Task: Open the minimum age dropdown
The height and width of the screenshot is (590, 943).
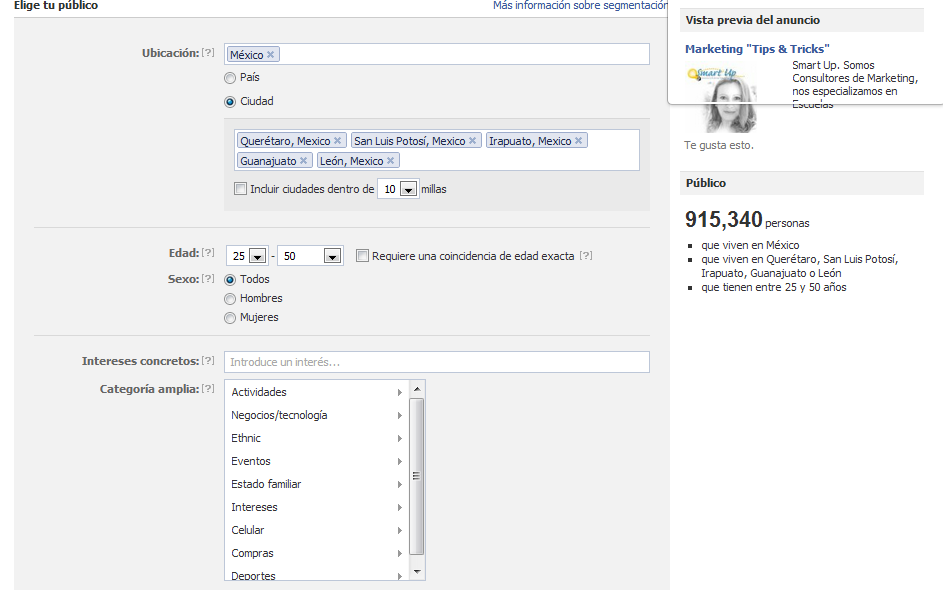Action: tap(257, 257)
